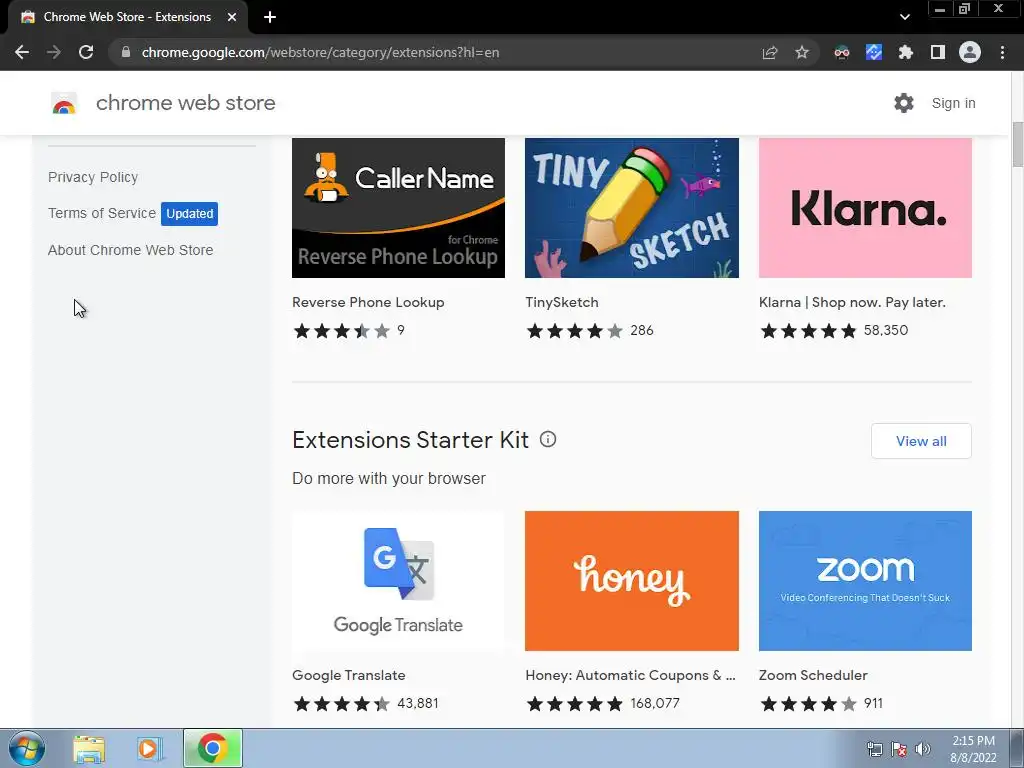Click the Chrome Web Store logo

click(64, 103)
